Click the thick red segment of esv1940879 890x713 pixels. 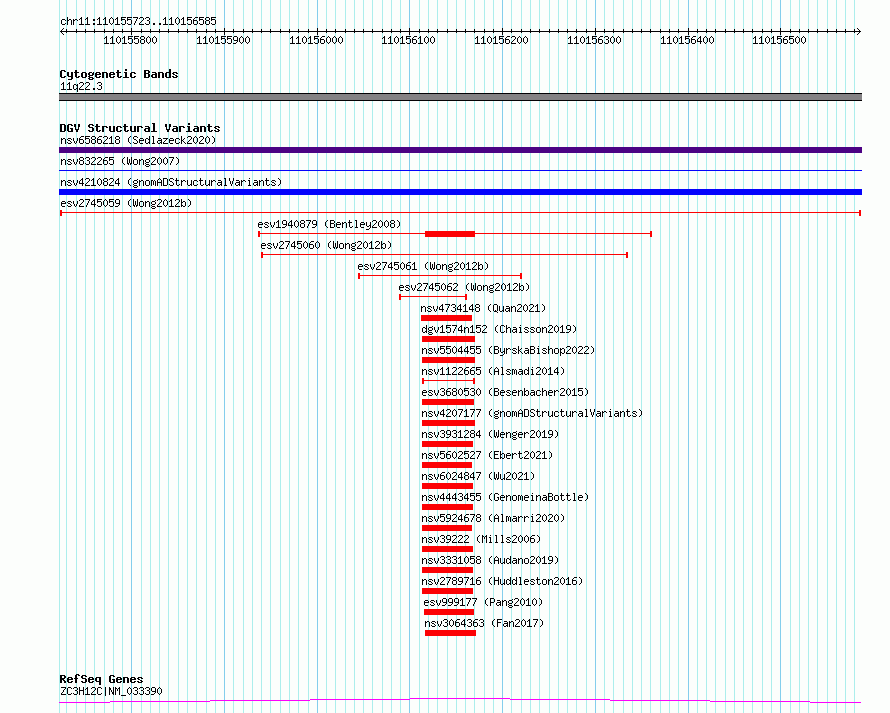point(450,234)
